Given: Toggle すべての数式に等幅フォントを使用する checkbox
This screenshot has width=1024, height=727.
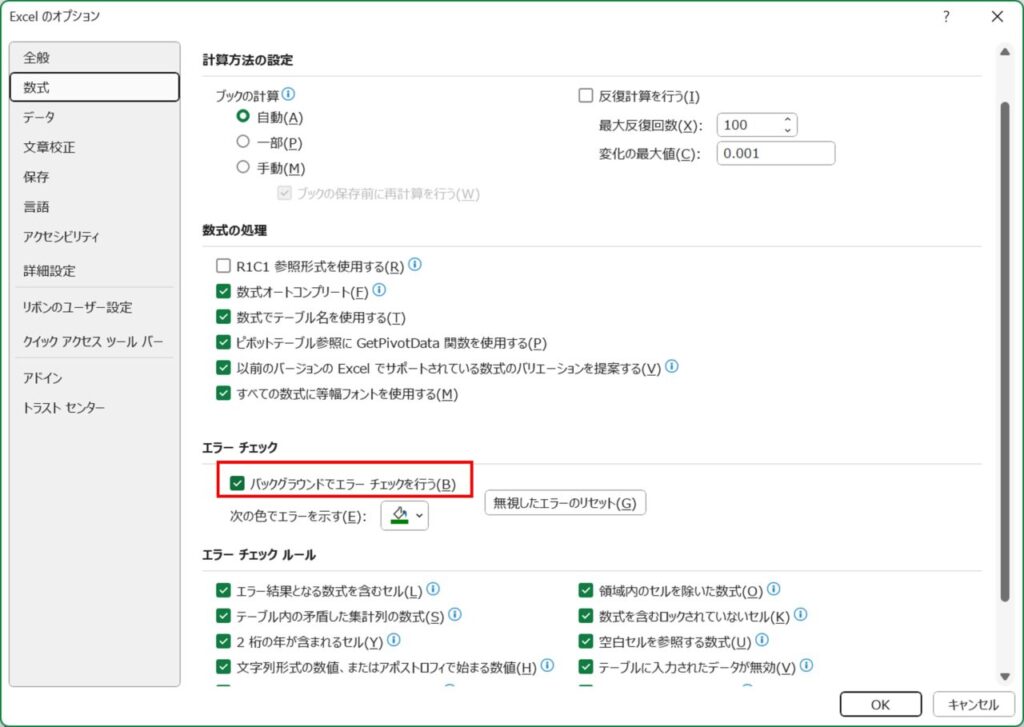Looking at the screenshot, I should click(x=223, y=393).
